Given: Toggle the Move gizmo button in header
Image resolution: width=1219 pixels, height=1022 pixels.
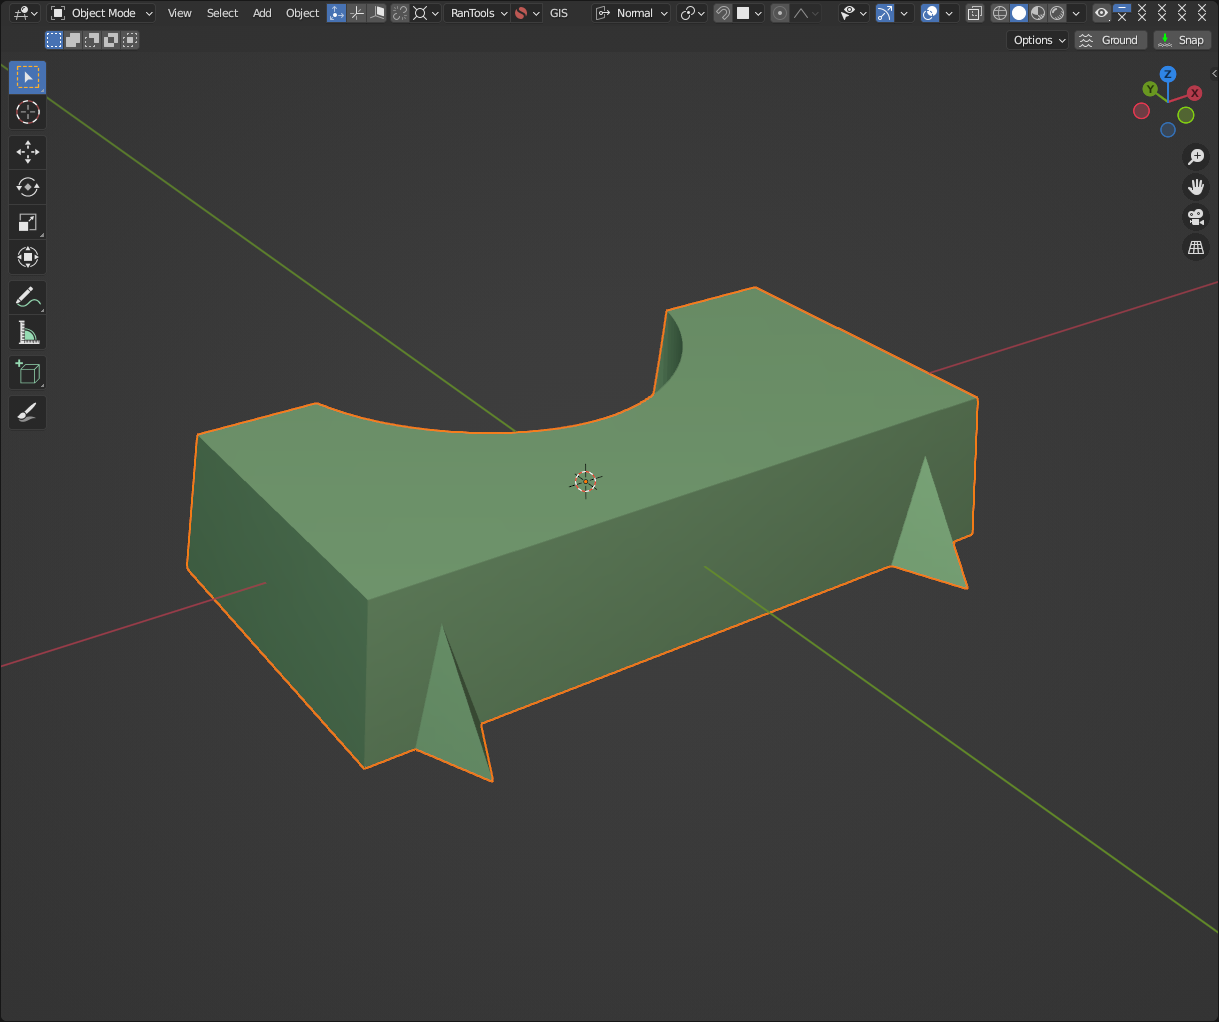Looking at the screenshot, I should click(x=337, y=13).
